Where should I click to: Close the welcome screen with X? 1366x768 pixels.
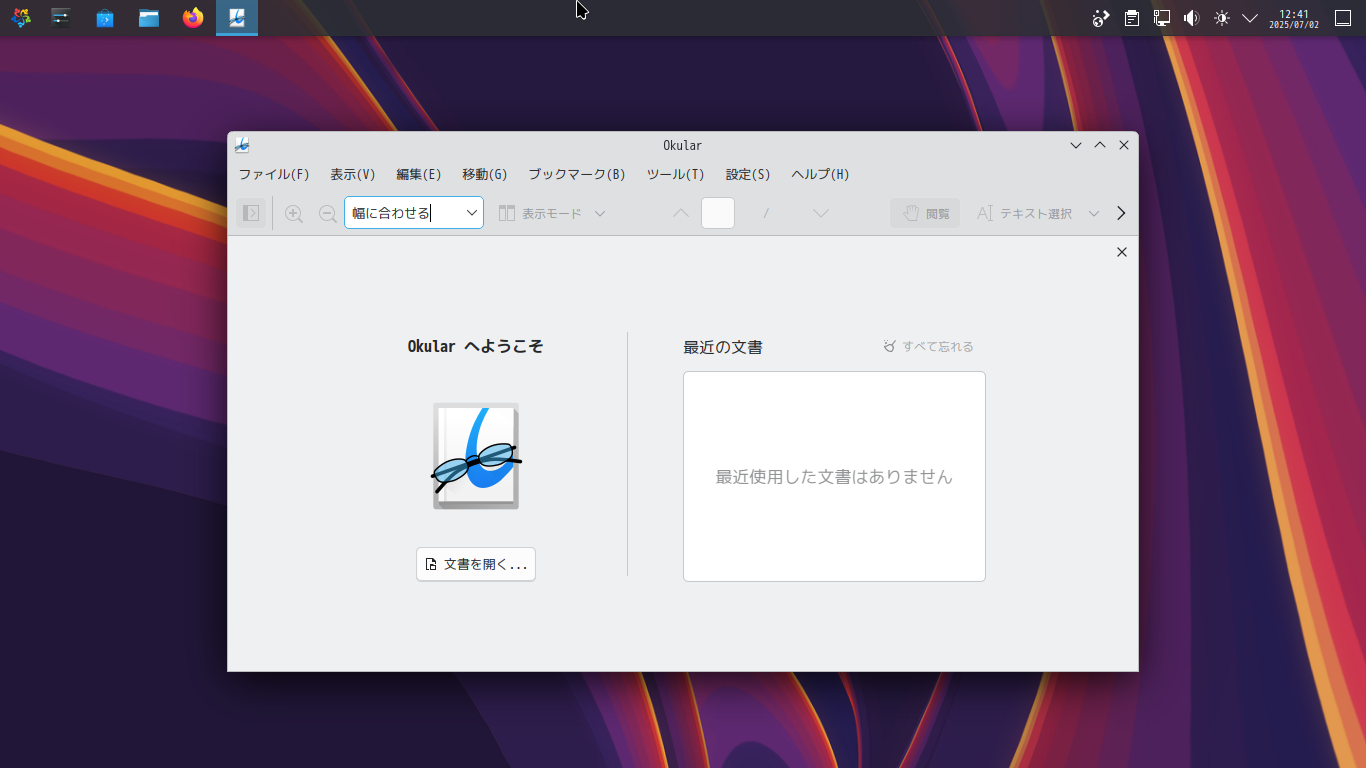tap(1121, 252)
